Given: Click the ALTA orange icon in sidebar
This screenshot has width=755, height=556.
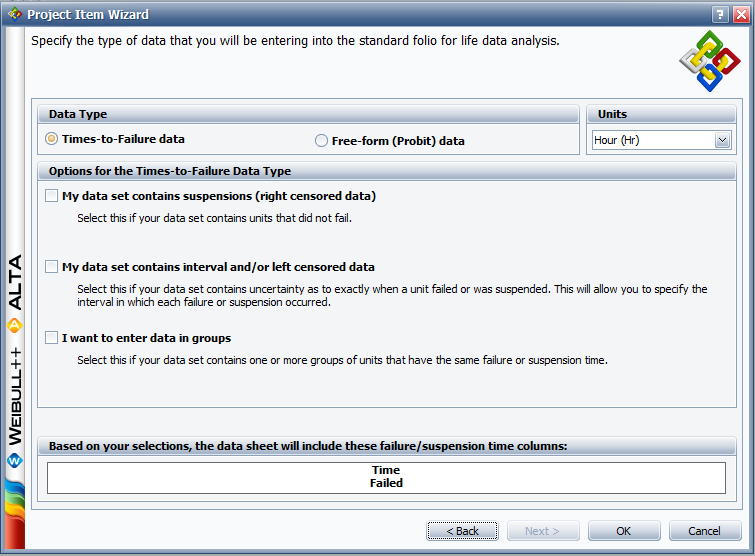Looking at the screenshot, I should (14, 325).
